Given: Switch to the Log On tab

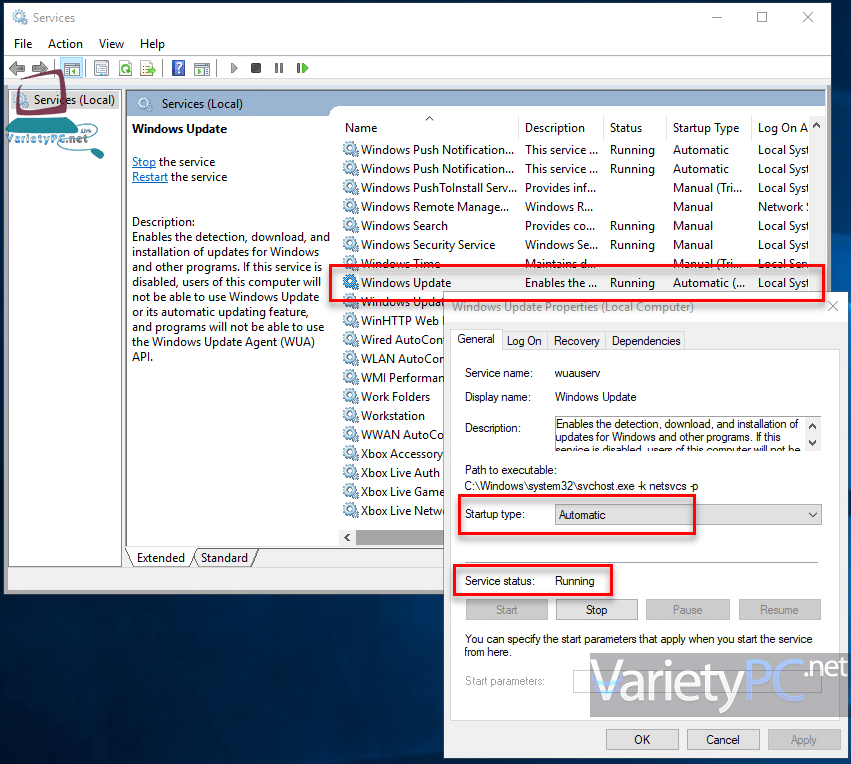Looking at the screenshot, I should click(524, 341).
